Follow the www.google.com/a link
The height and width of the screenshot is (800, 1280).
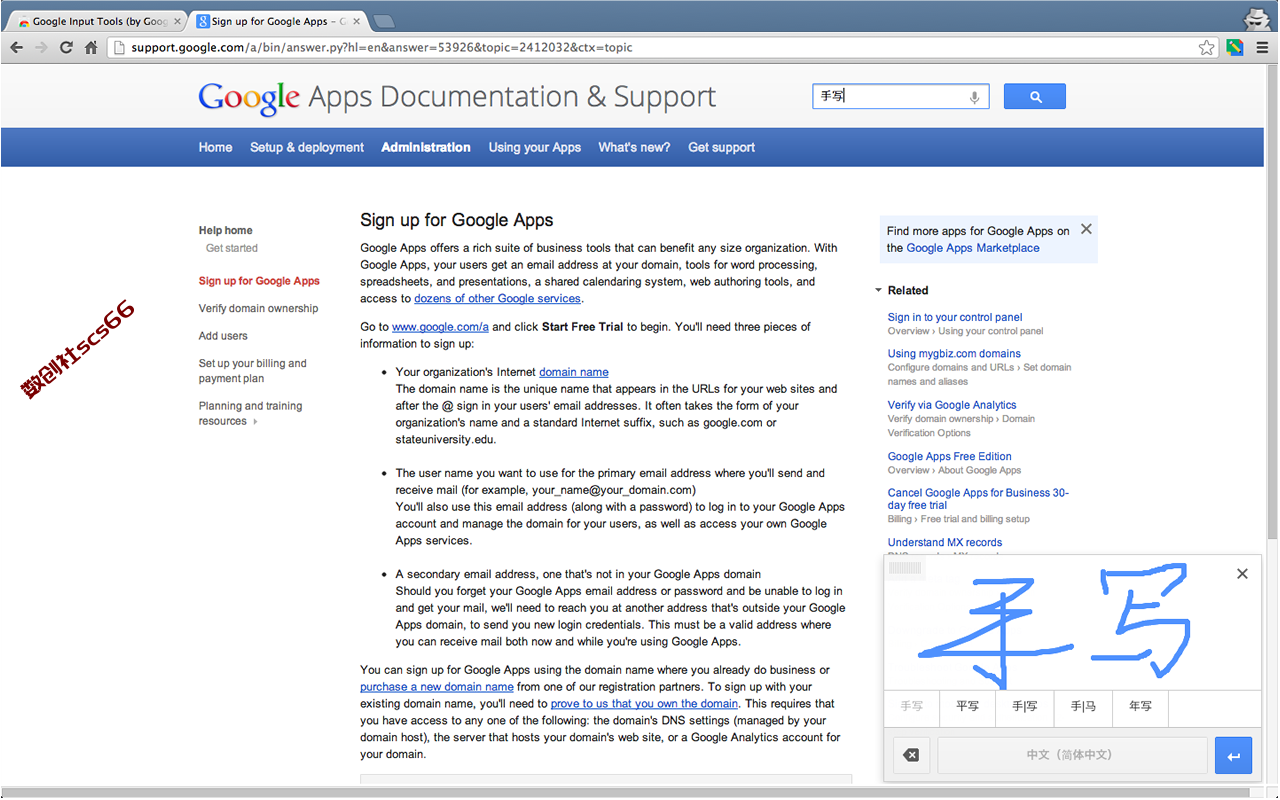click(x=440, y=327)
